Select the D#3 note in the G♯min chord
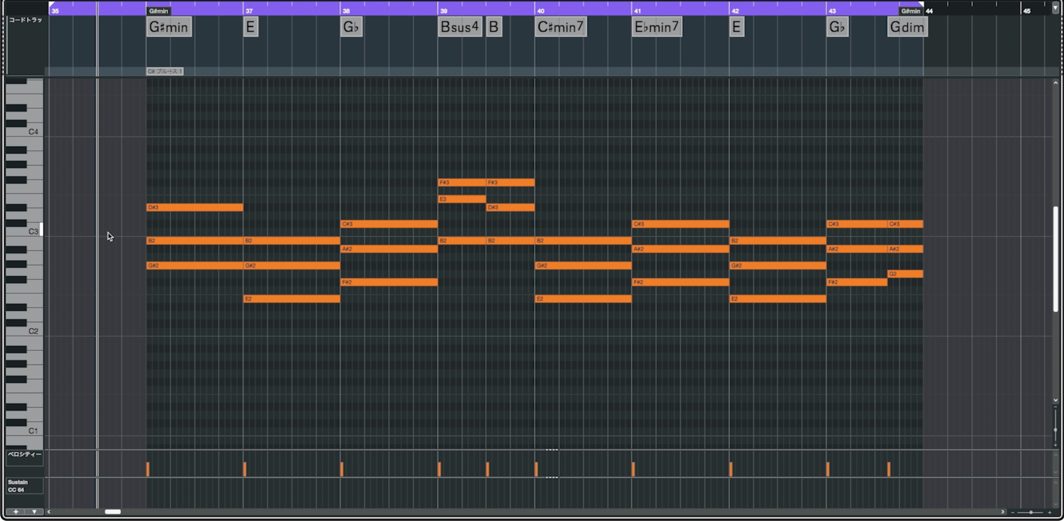This screenshot has width=1064, height=521. (x=195, y=207)
